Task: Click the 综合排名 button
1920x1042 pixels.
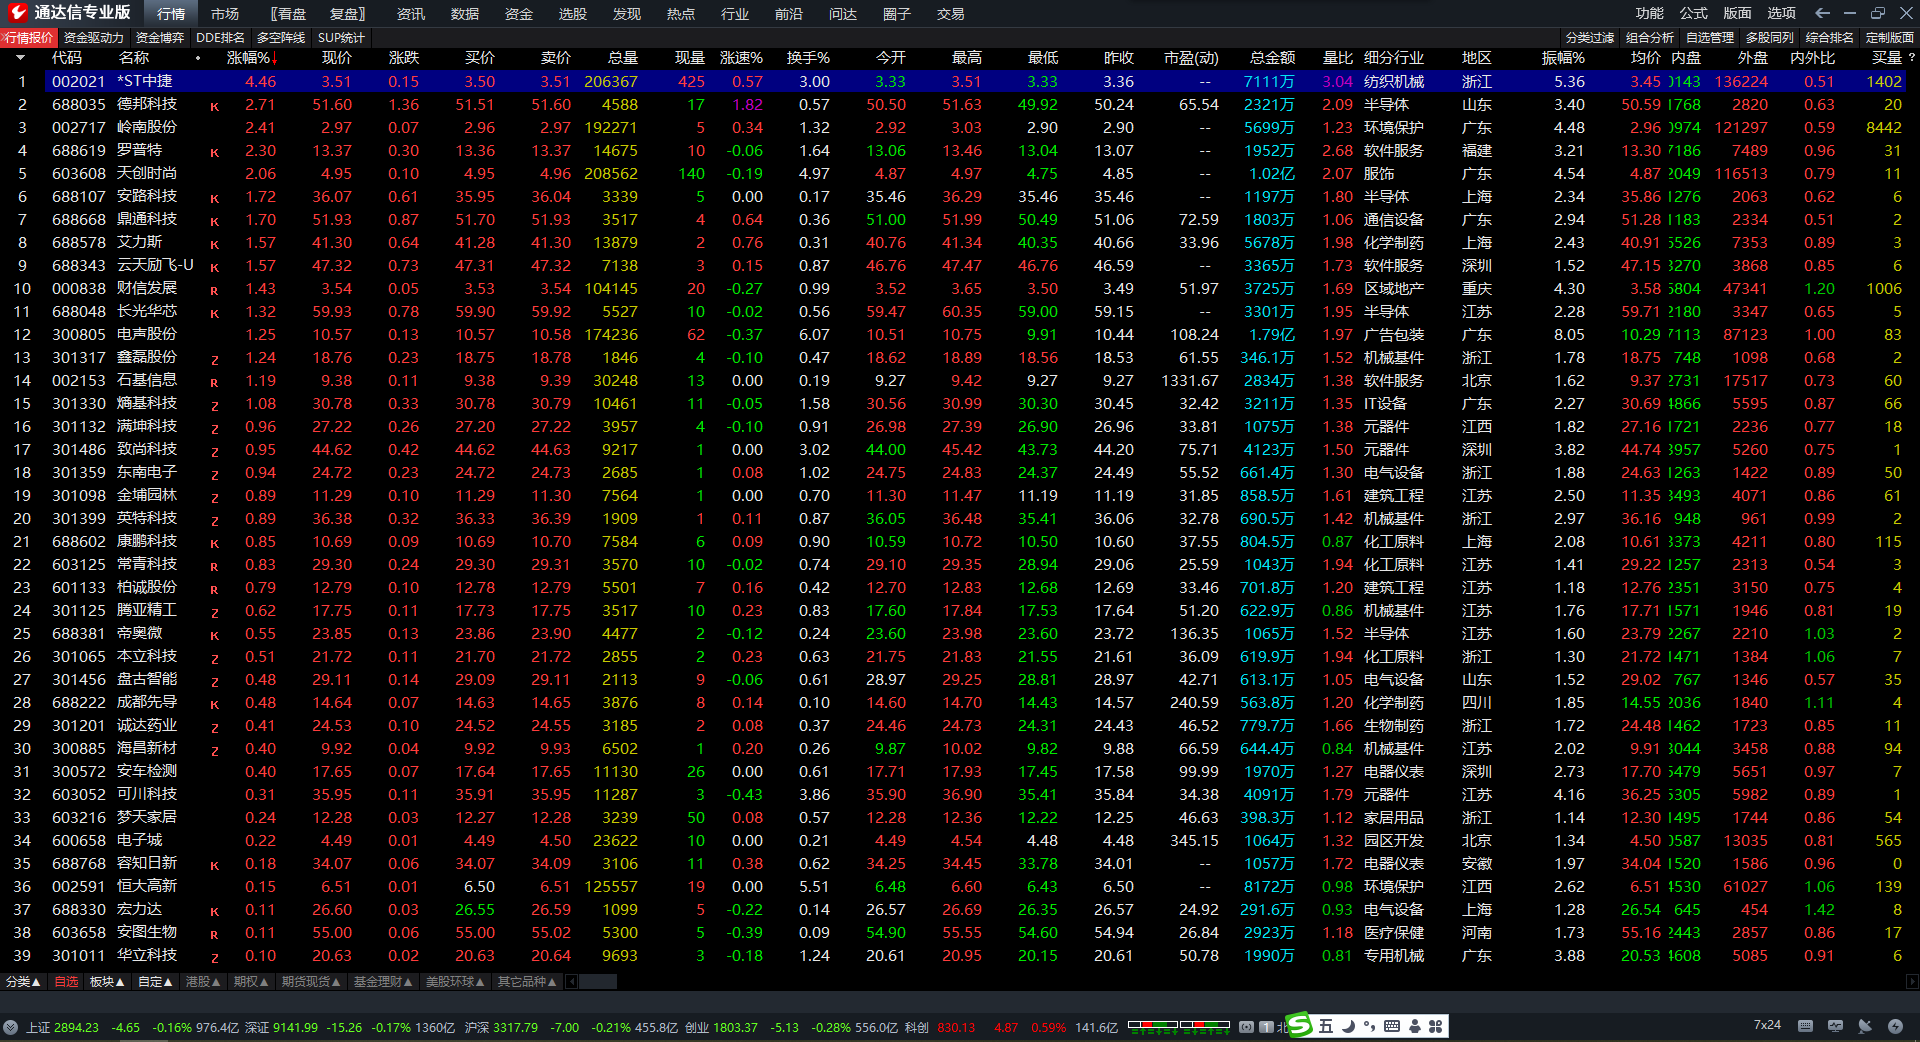Action: [x=1830, y=38]
